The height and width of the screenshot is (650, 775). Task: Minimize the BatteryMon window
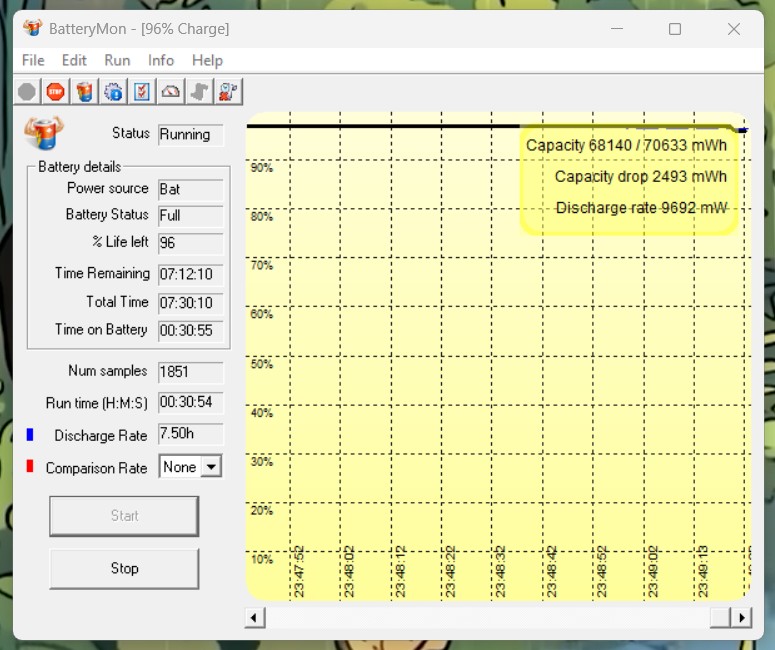tap(617, 29)
